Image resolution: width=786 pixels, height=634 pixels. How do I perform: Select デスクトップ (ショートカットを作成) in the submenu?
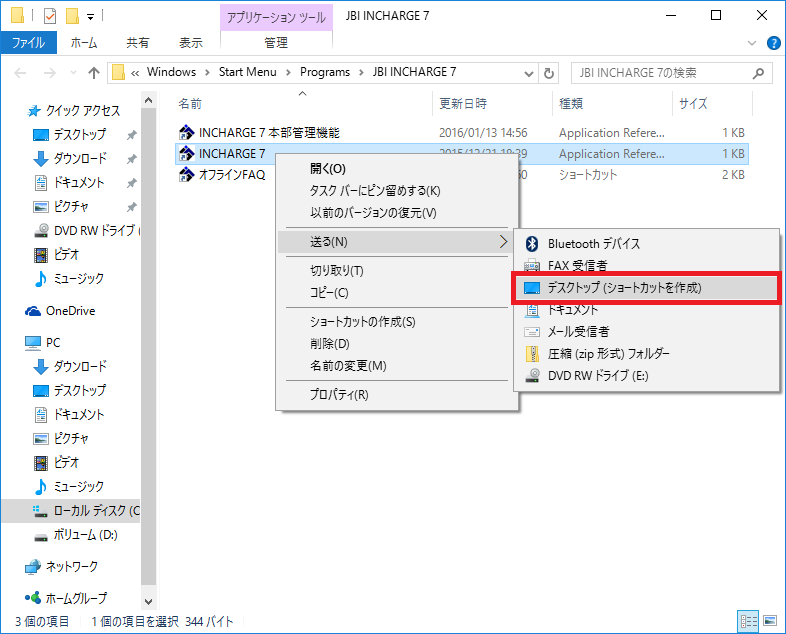click(x=646, y=288)
